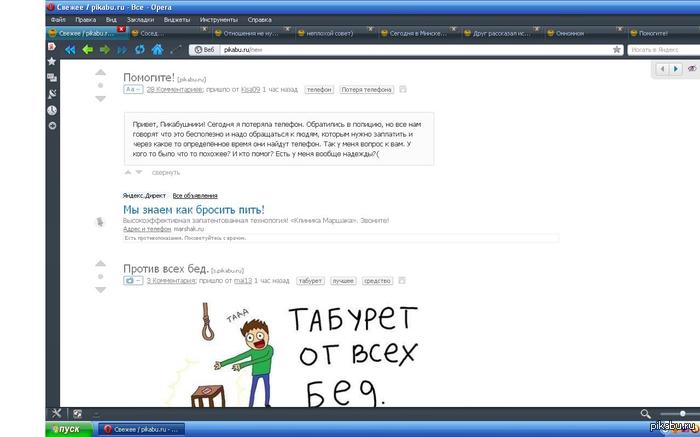Screen dimensions: 700x437
Task: Click the 'Мы знаем как бросить пить!' ad link
Action: [193, 209]
